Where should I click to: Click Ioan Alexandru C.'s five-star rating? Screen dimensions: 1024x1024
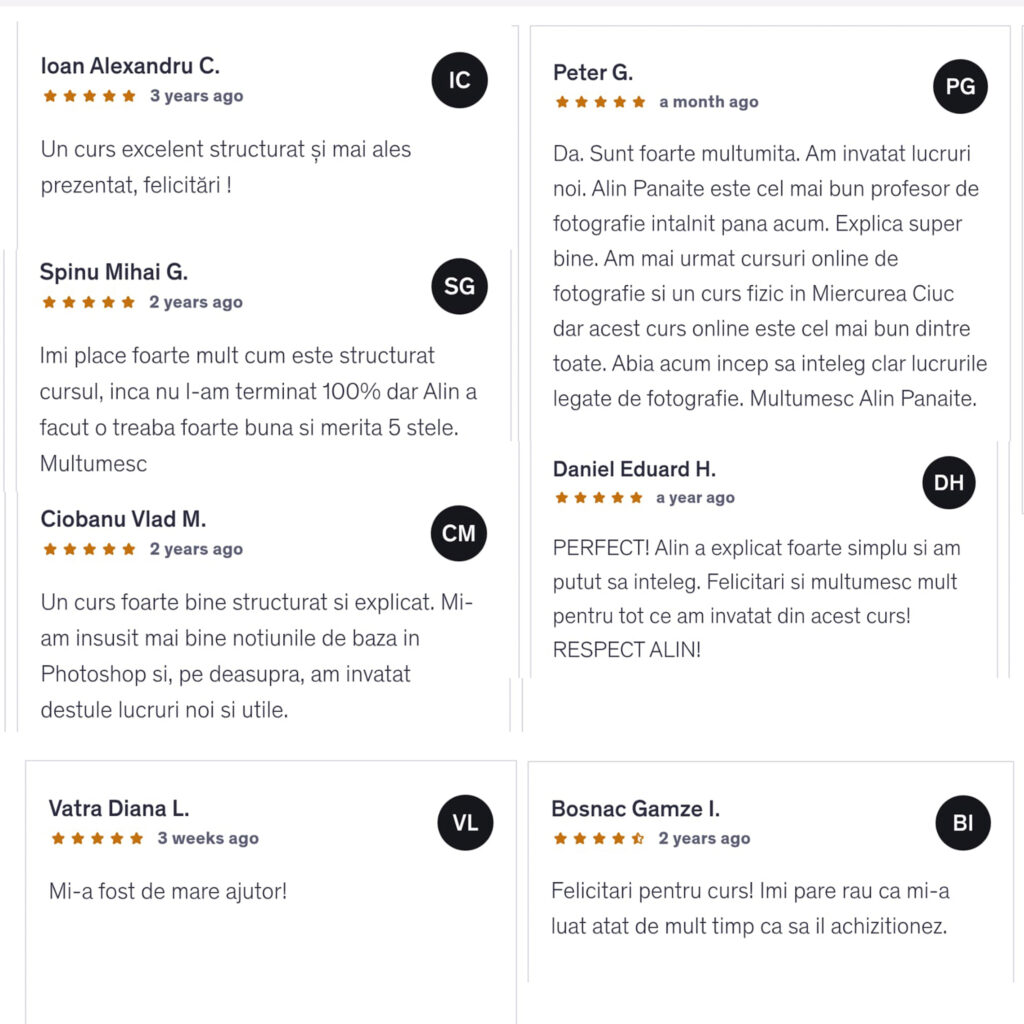tap(89, 96)
